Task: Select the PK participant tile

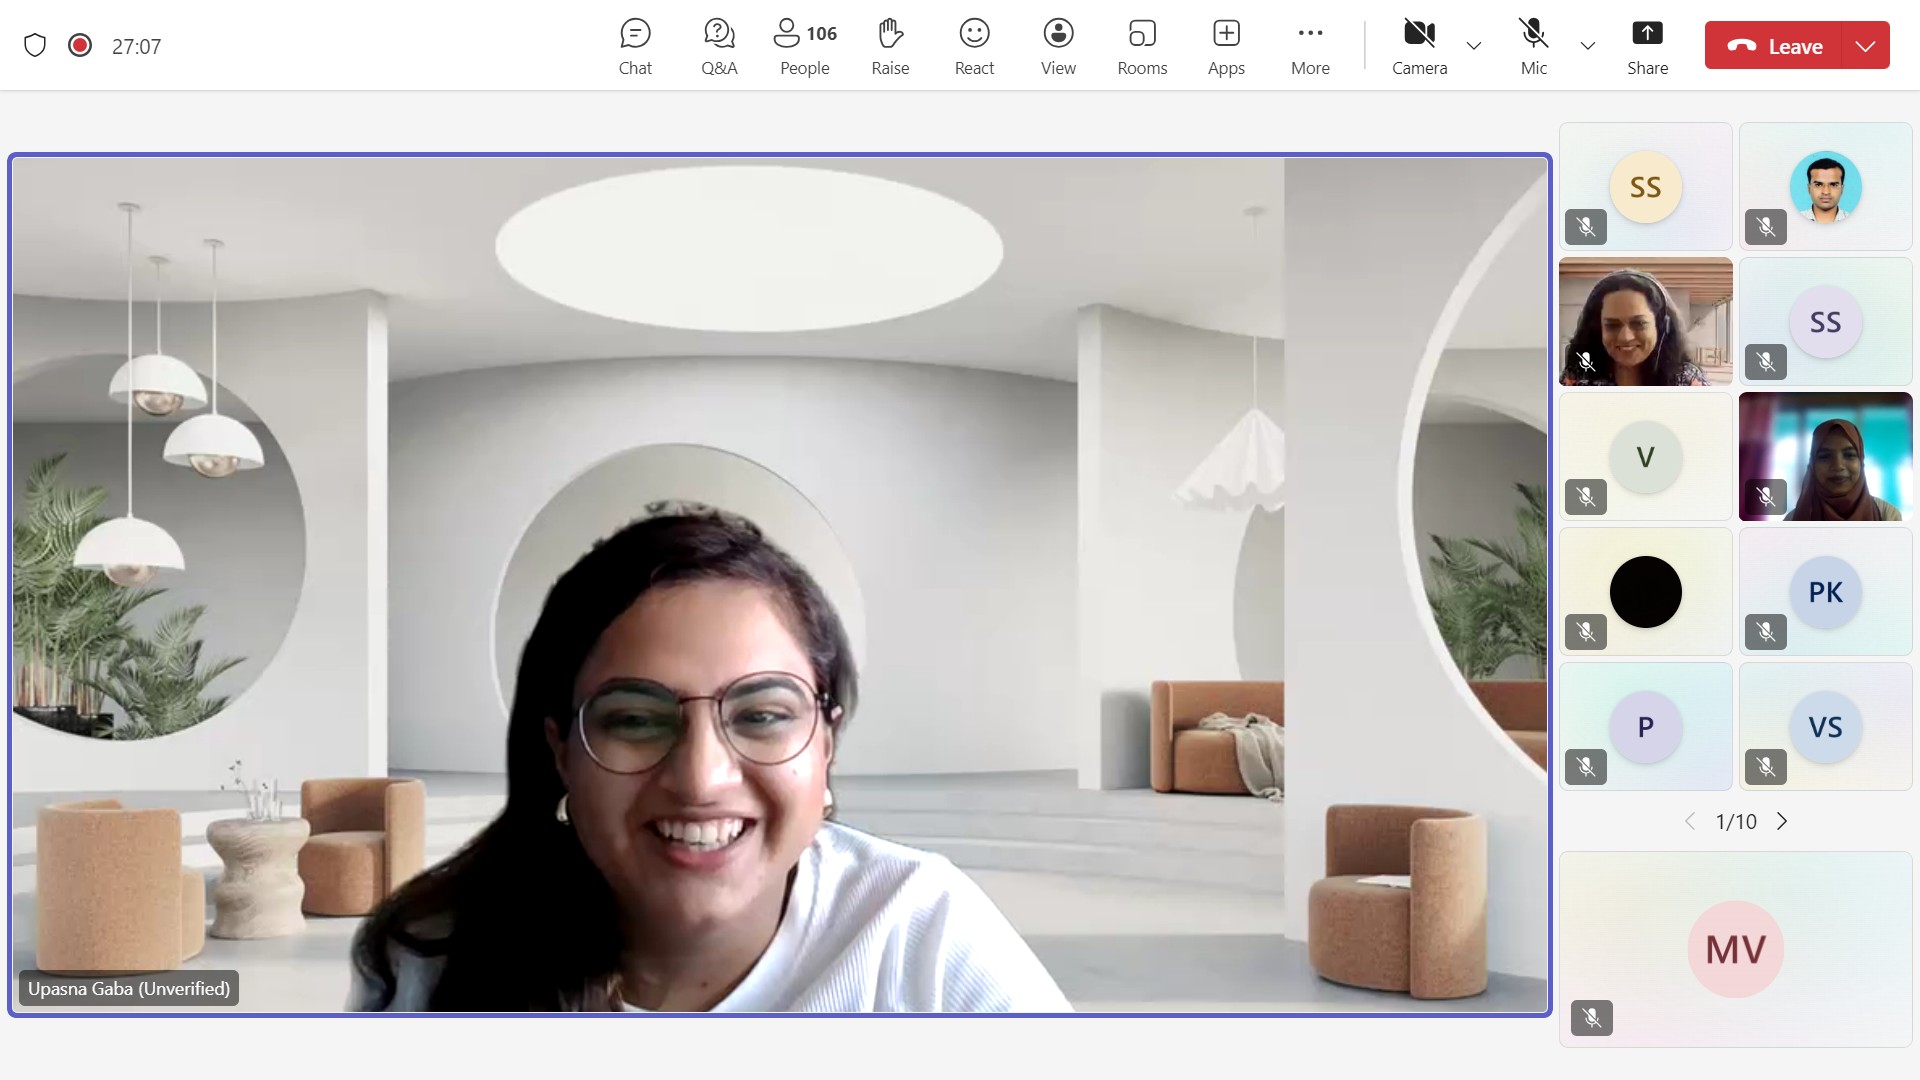Action: tap(1825, 592)
